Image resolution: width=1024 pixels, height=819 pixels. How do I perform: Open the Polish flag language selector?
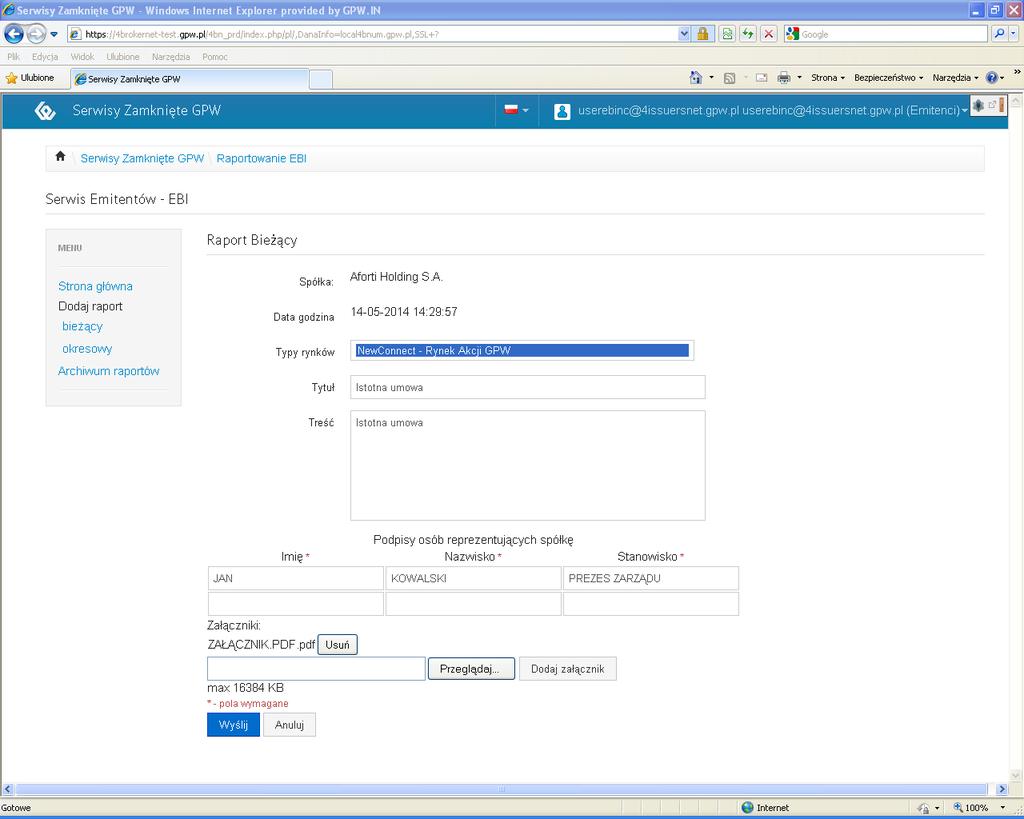pyautogui.click(x=516, y=110)
